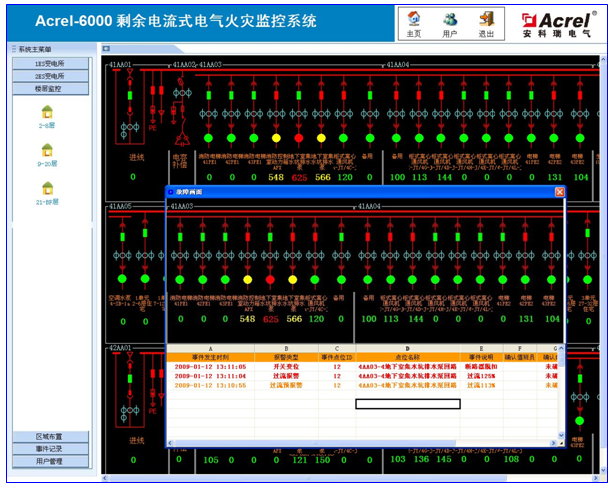613x490 pixels.
Task: Click the 电容补偿 label in 41AA02
Action: [x=180, y=161]
